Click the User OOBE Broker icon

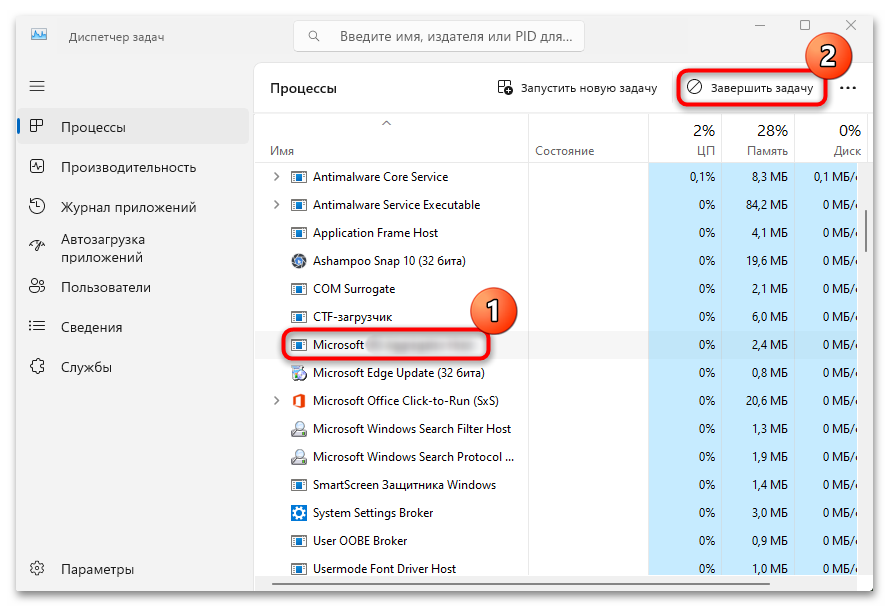click(298, 541)
